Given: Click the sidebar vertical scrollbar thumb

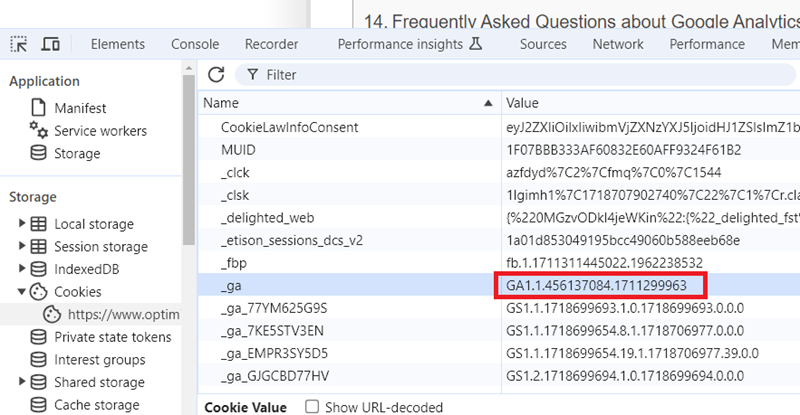Looking at the screenshot, I should coord(189,160).
